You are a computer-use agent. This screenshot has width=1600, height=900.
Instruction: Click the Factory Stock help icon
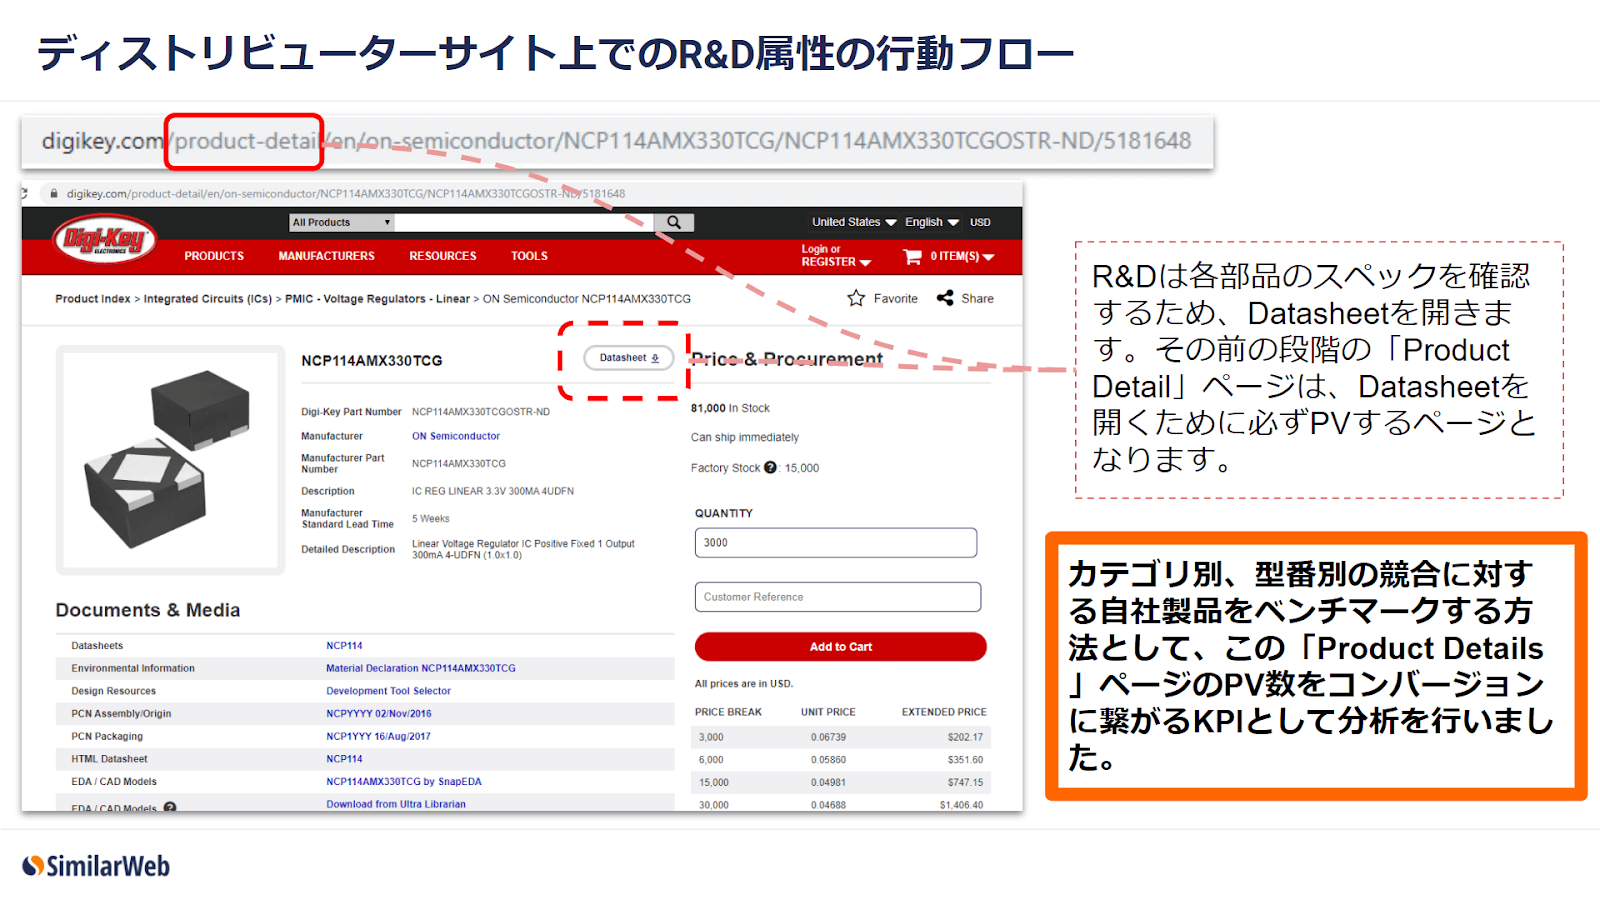pyautogui.click(x=770, y=467)
